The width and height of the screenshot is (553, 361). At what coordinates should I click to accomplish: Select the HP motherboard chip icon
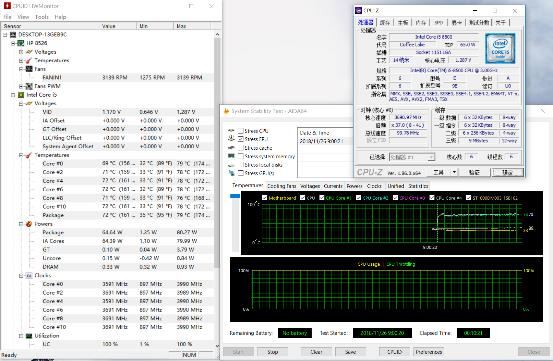(21, 43)
